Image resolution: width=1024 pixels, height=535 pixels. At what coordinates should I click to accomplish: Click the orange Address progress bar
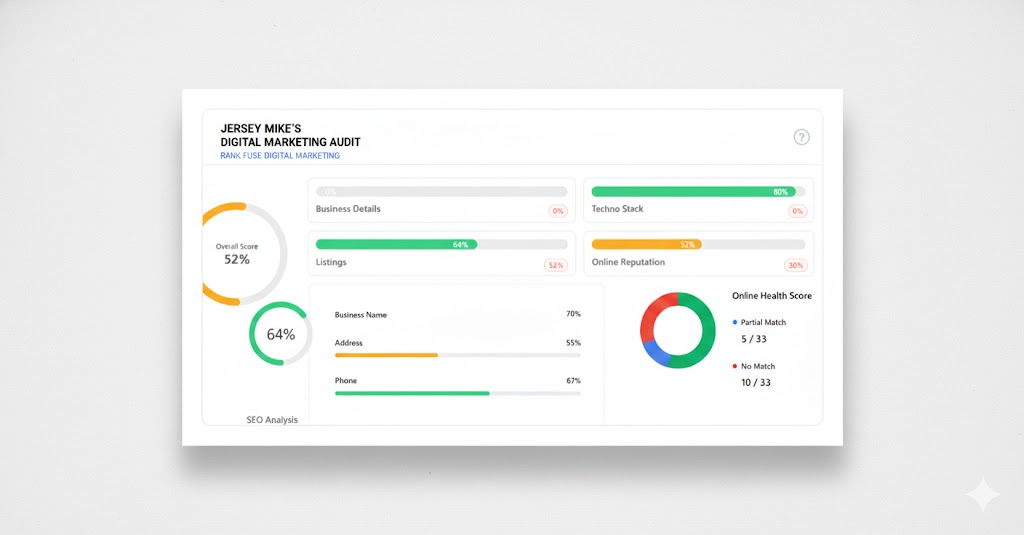pos(386,355)
